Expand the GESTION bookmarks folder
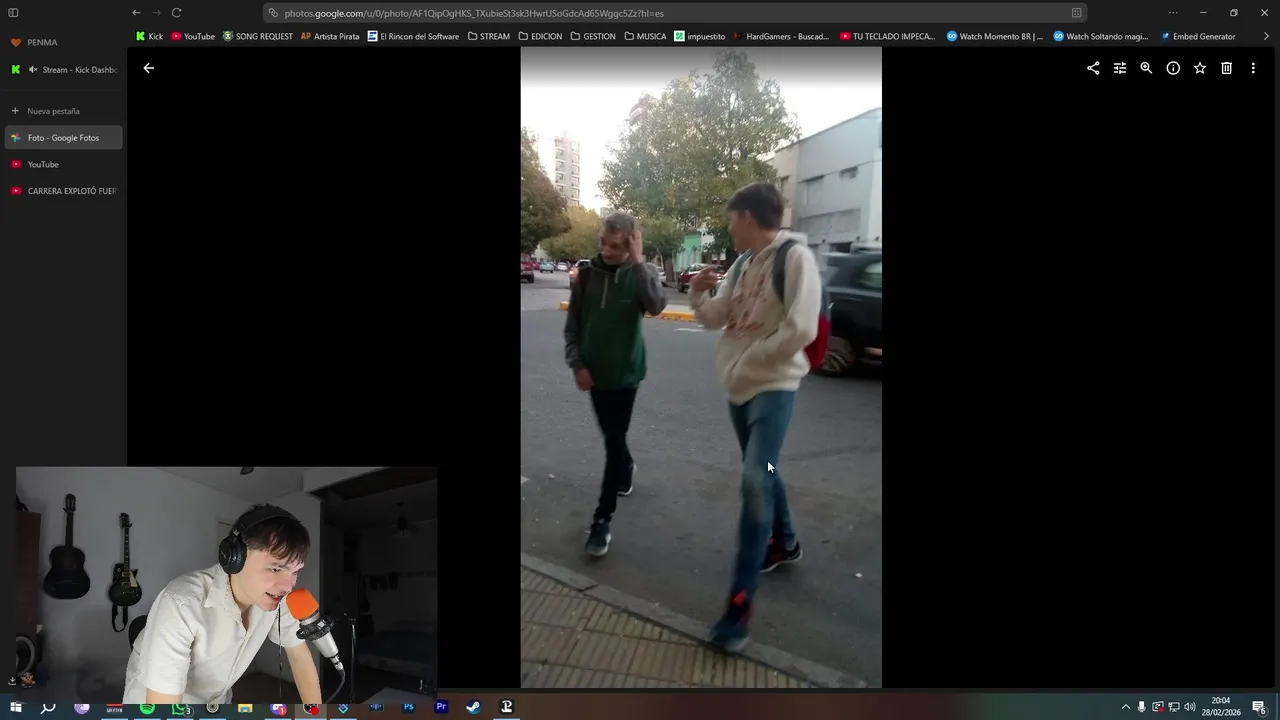The image size is (1280, 720). (593, 36)
